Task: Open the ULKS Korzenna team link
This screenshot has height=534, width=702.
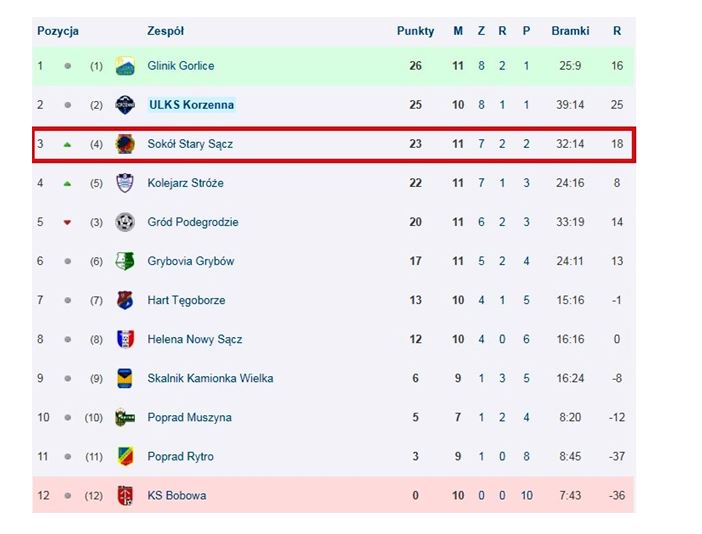Action: click(x=191, y=105)
